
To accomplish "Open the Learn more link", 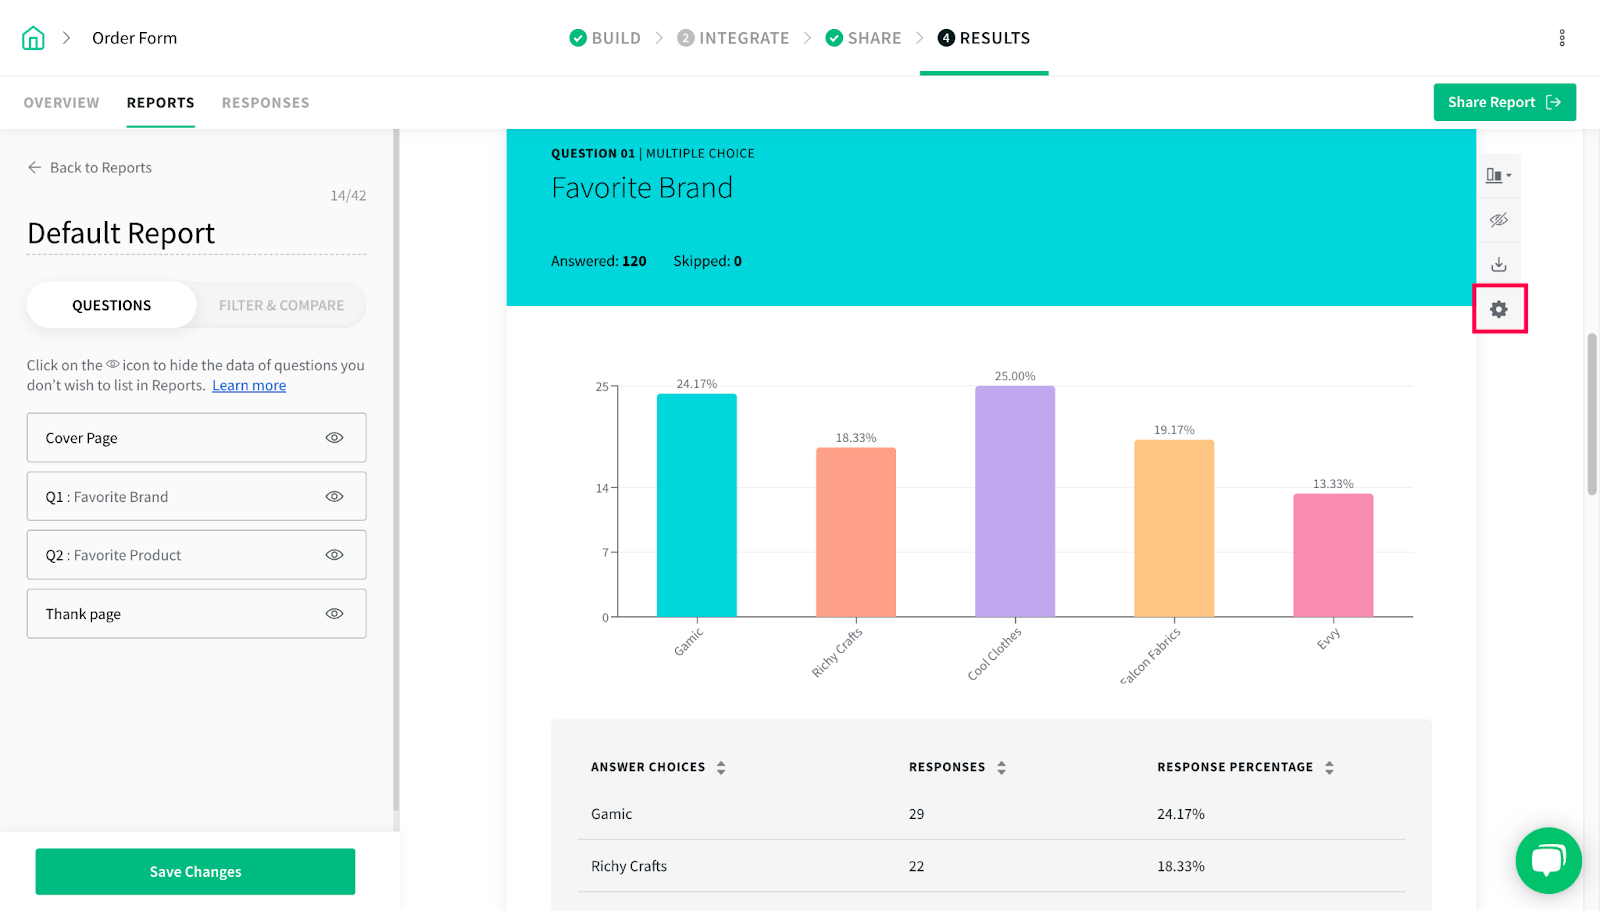I will (249, 386).
